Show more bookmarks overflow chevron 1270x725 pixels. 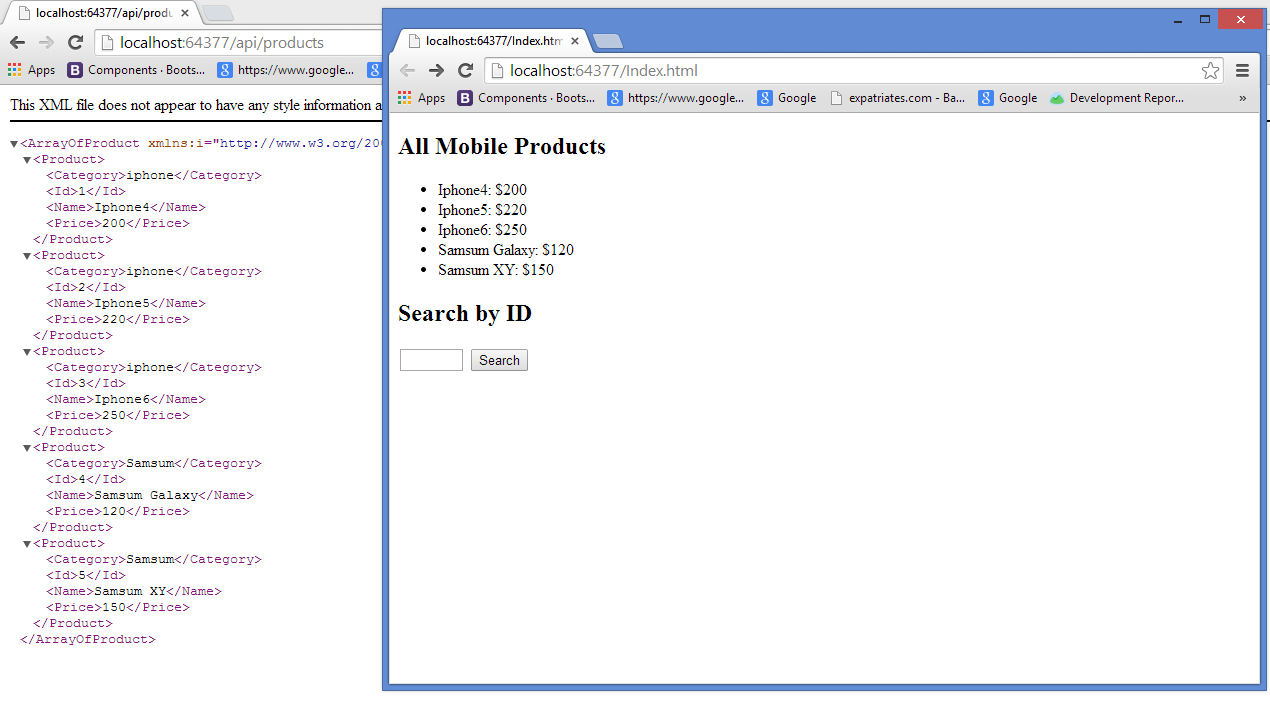point(1242,98)
